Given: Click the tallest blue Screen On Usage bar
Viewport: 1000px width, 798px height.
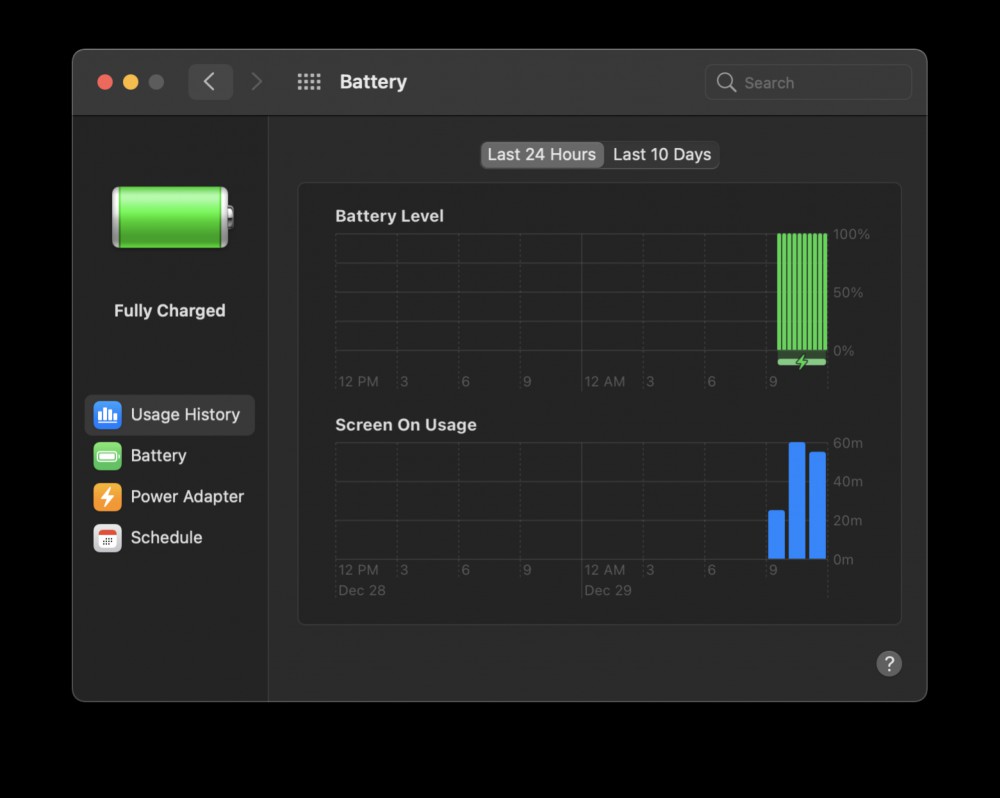Looking at the screenshot, I should [x=797, y=500].
